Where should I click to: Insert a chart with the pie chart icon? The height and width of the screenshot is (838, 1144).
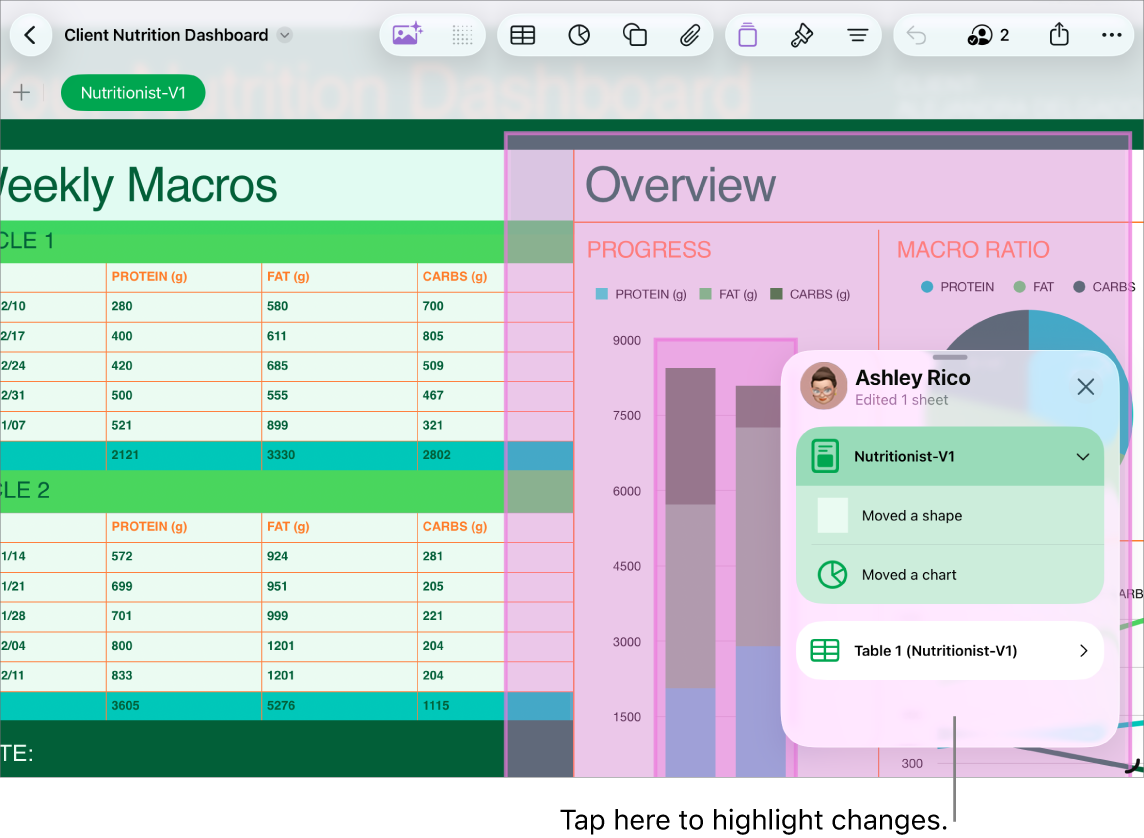[578, 35]
